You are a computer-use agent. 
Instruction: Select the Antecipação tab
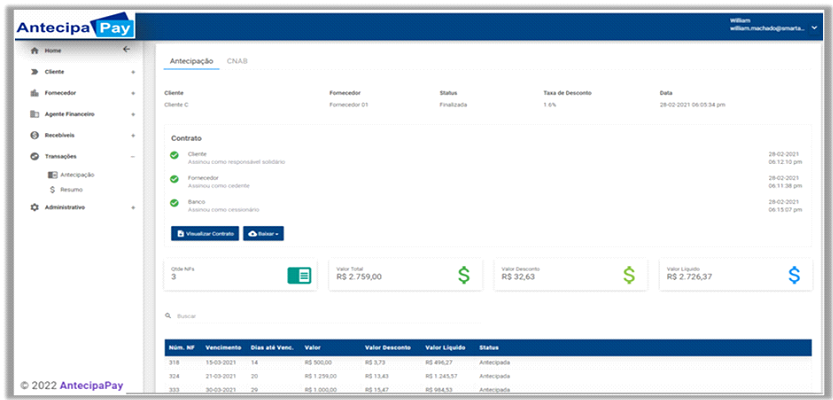click(190, 61)
